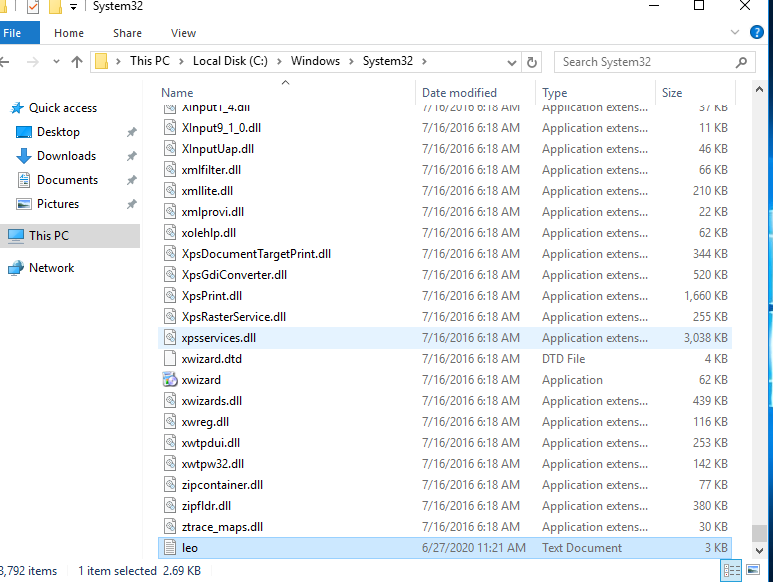
Task: Click the xwizard.dtd file icon
Action: (x=170, y=358)
